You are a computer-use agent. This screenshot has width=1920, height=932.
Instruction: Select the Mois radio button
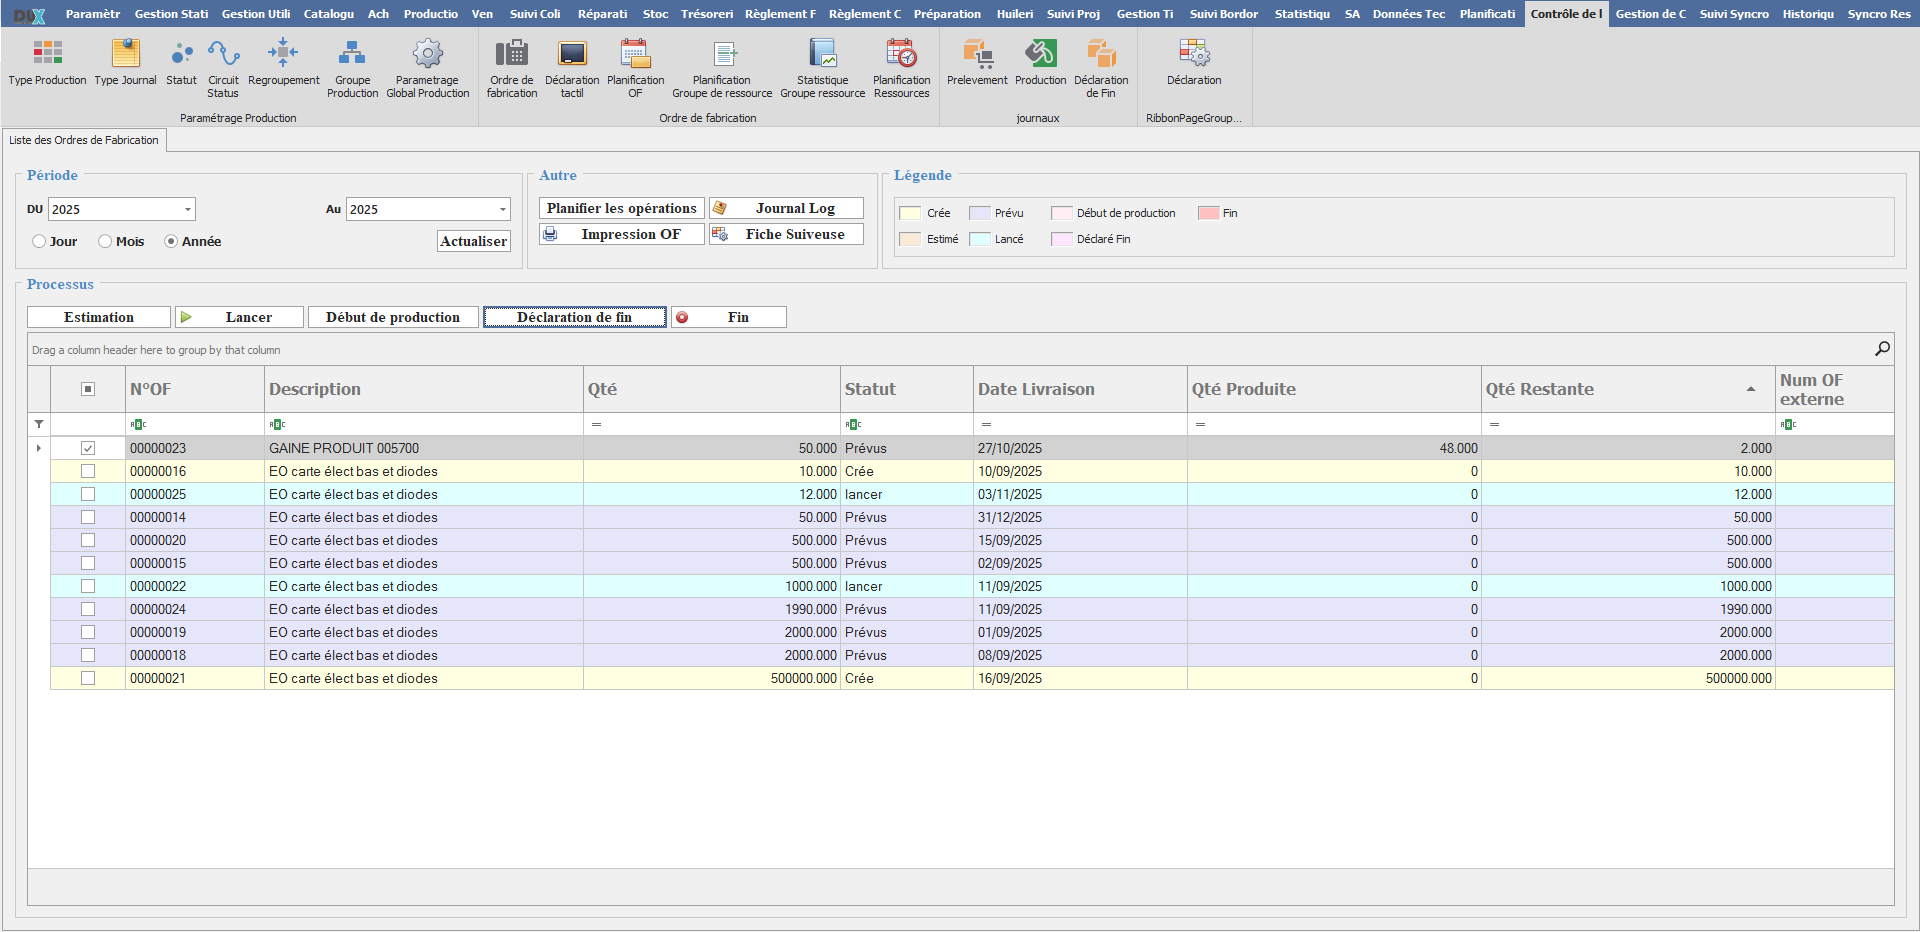[x=105, y=241]
